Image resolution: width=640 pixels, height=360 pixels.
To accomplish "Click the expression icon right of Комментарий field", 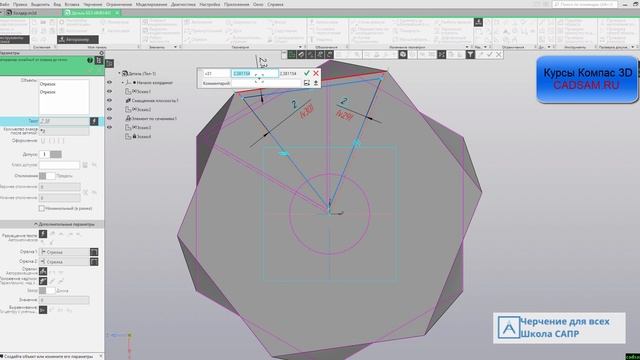I will coord(307,83).
